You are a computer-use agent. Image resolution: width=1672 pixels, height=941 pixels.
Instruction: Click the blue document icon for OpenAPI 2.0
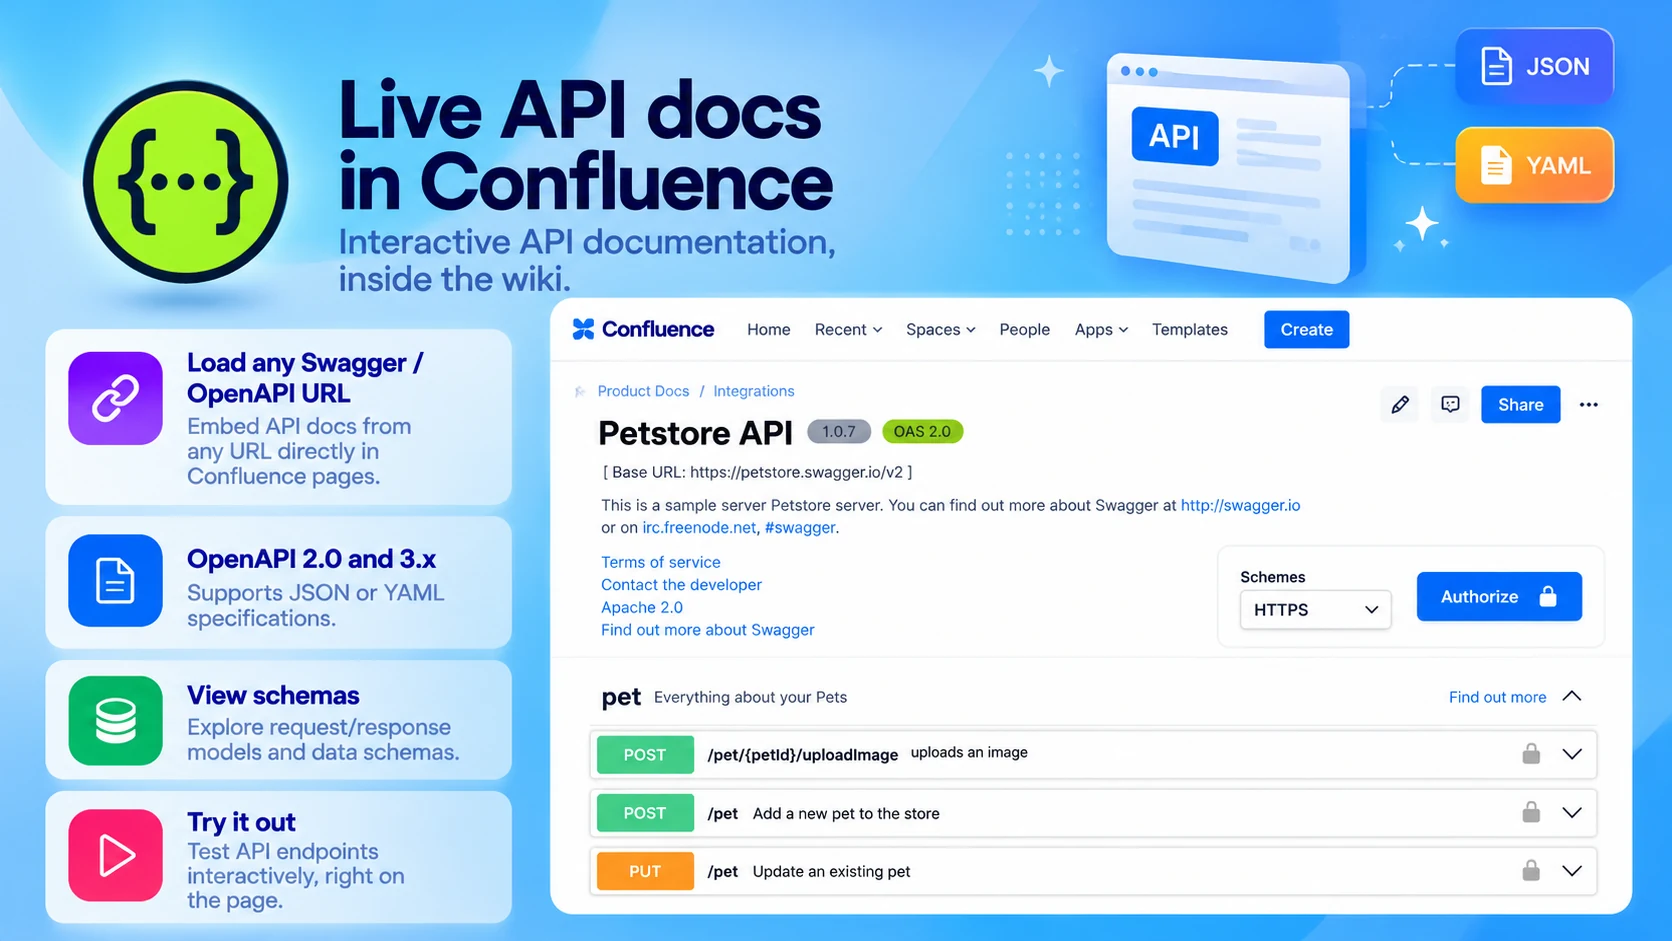pos(116,581)
